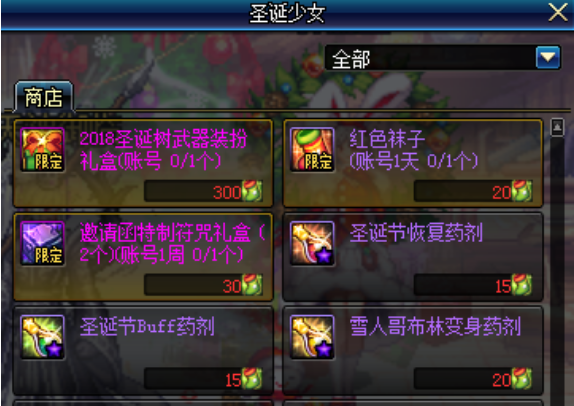Select the 圣诞节恢复药剂 potion icon
This screenshot has height=406, width=574.
(x=312, y=243)
